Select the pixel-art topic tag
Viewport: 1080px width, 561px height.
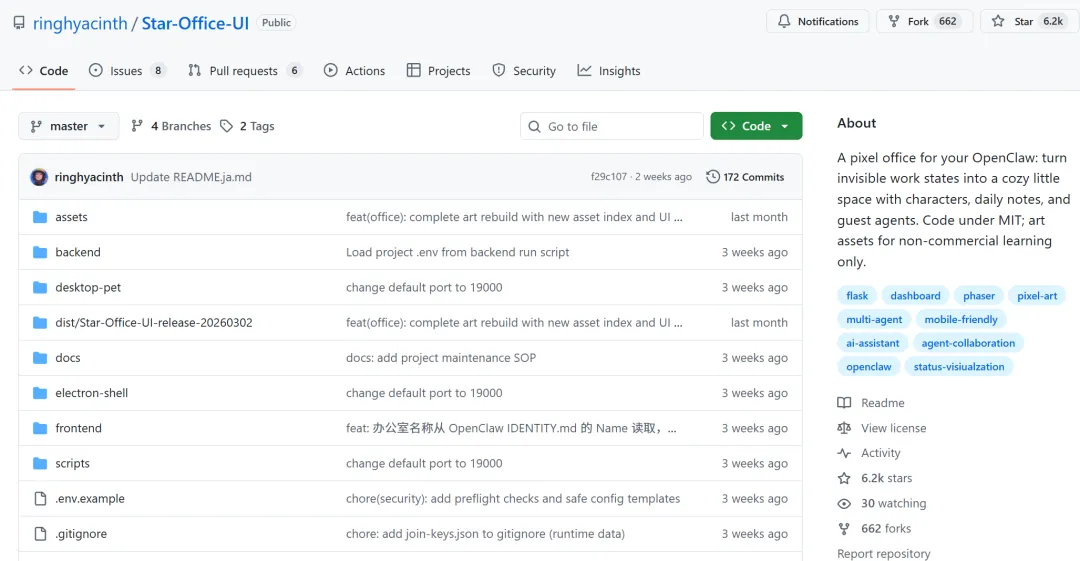(x=1037, y=296)
